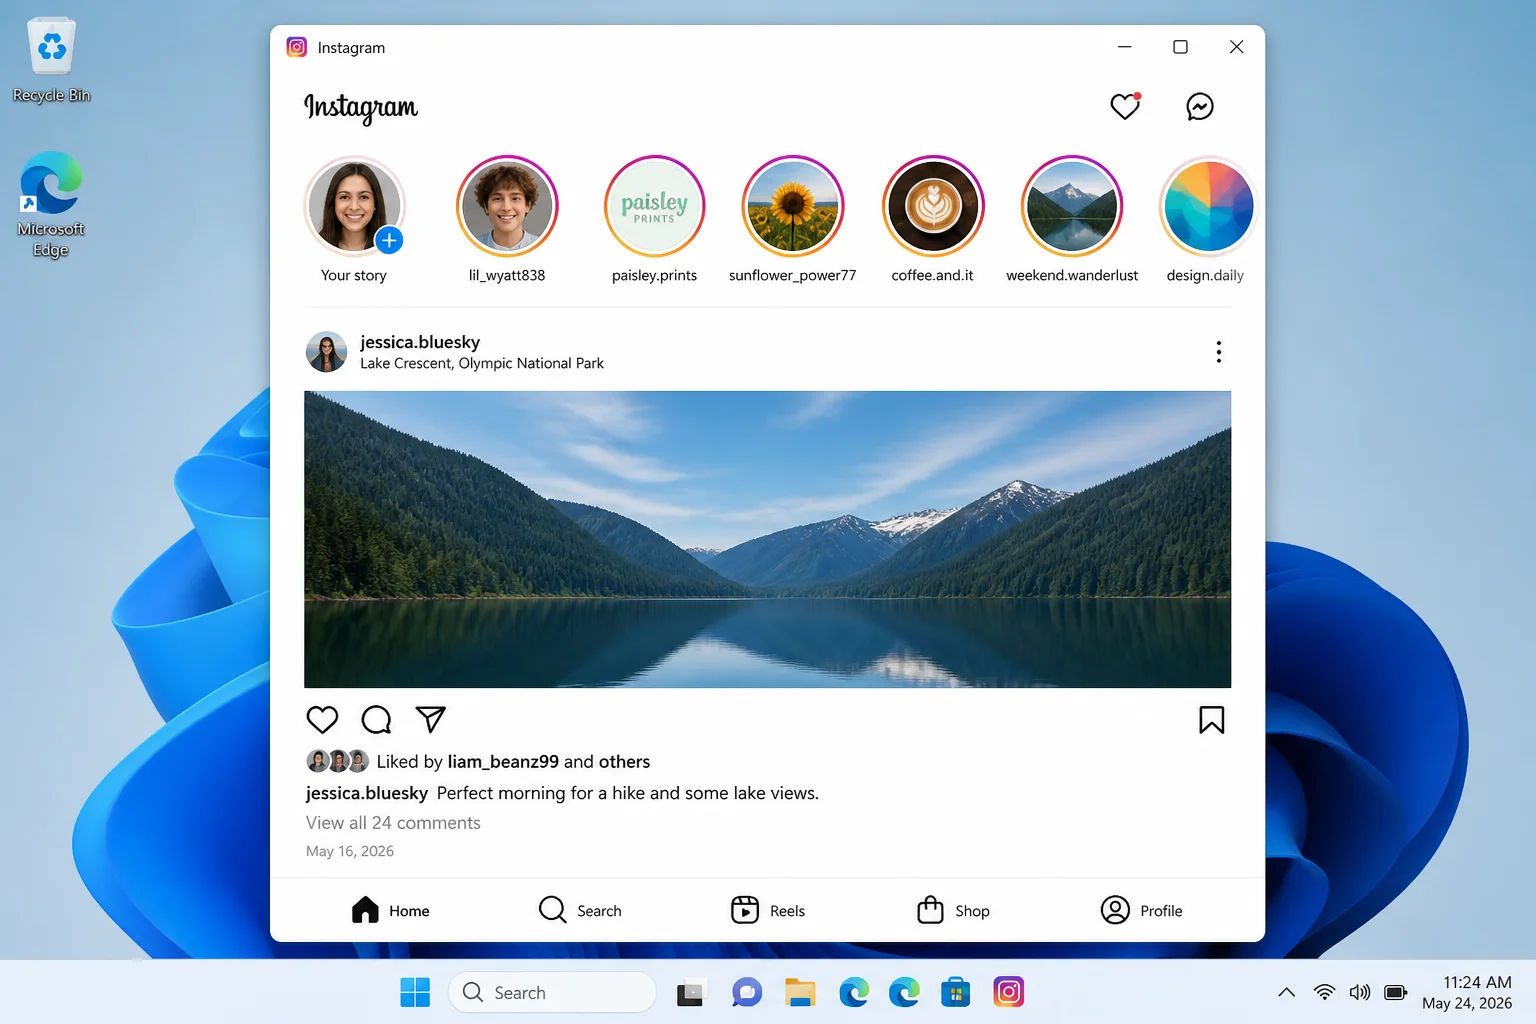Open Messenger direct messages icon
Screen dimensions: 1536x1024
point(1200,106)
